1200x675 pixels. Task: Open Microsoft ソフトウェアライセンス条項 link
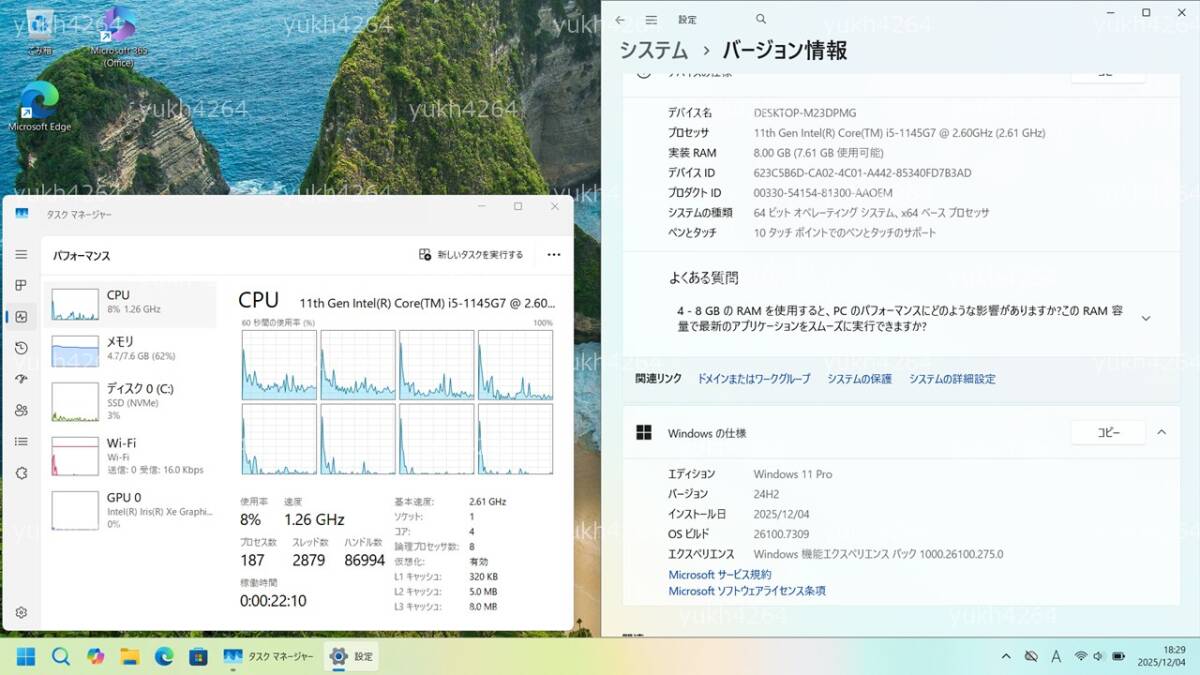[747, 591]
